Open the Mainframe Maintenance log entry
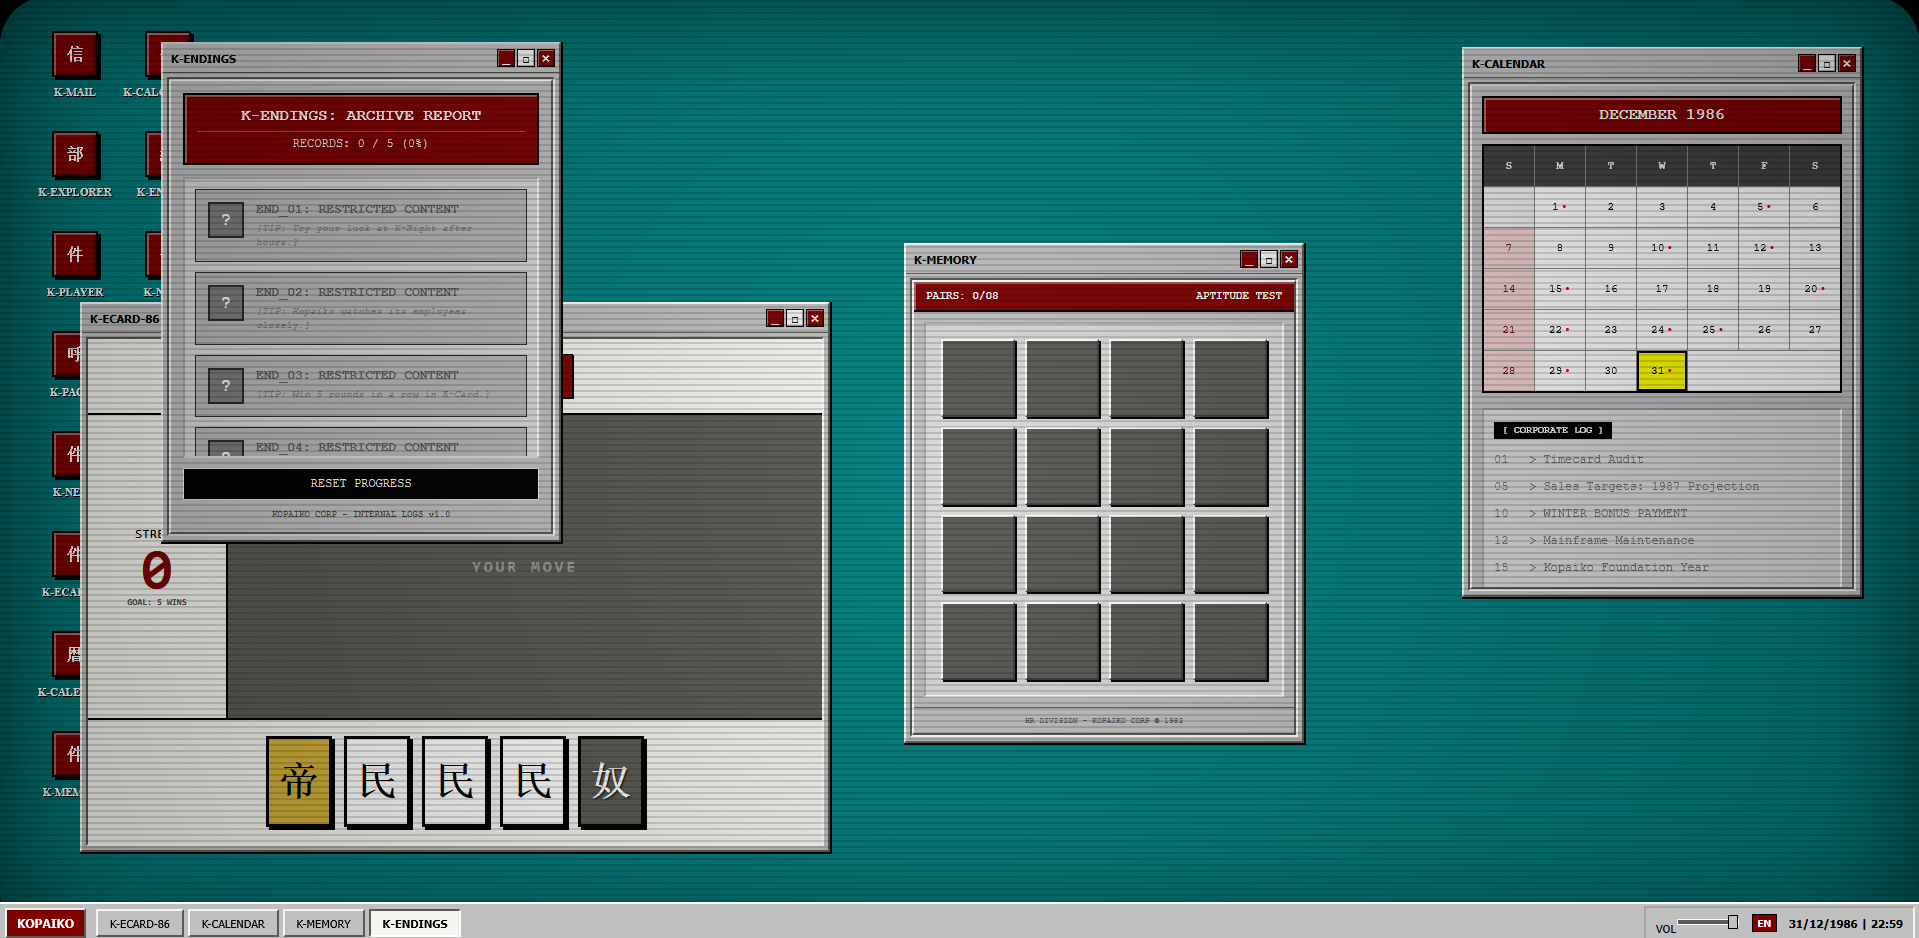 pos(1661,541)
